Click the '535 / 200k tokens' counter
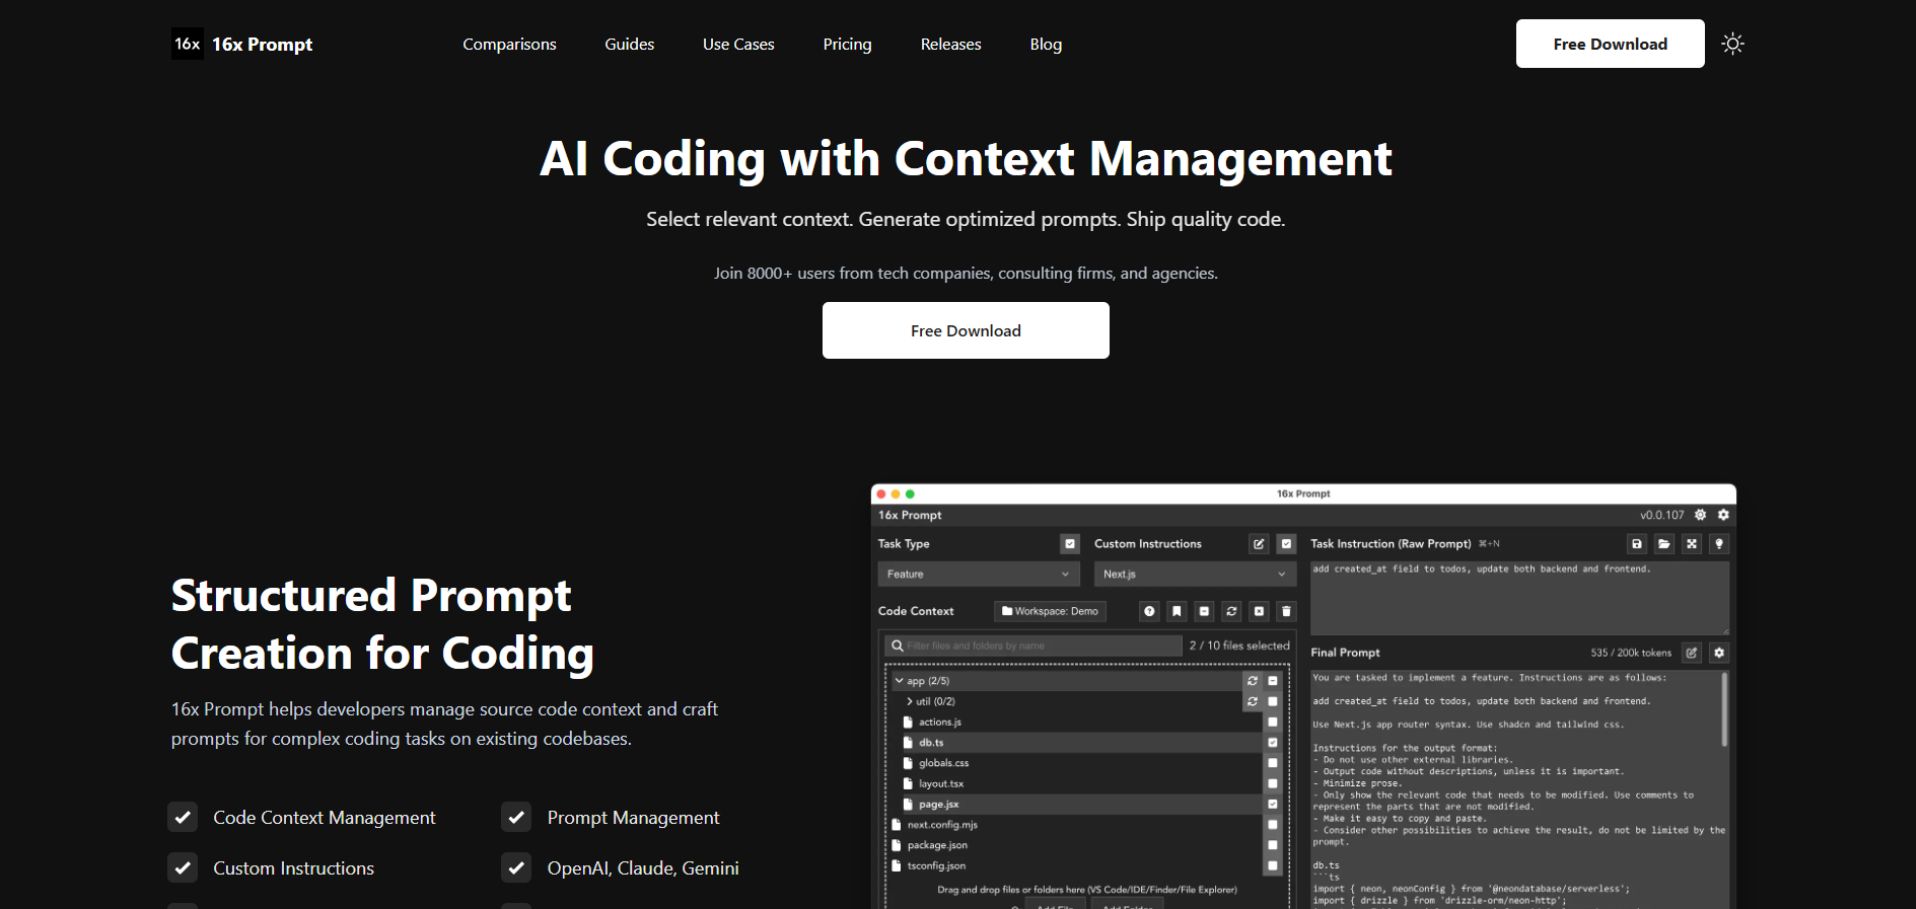1916x909 pixels. tap(1631, 653)
